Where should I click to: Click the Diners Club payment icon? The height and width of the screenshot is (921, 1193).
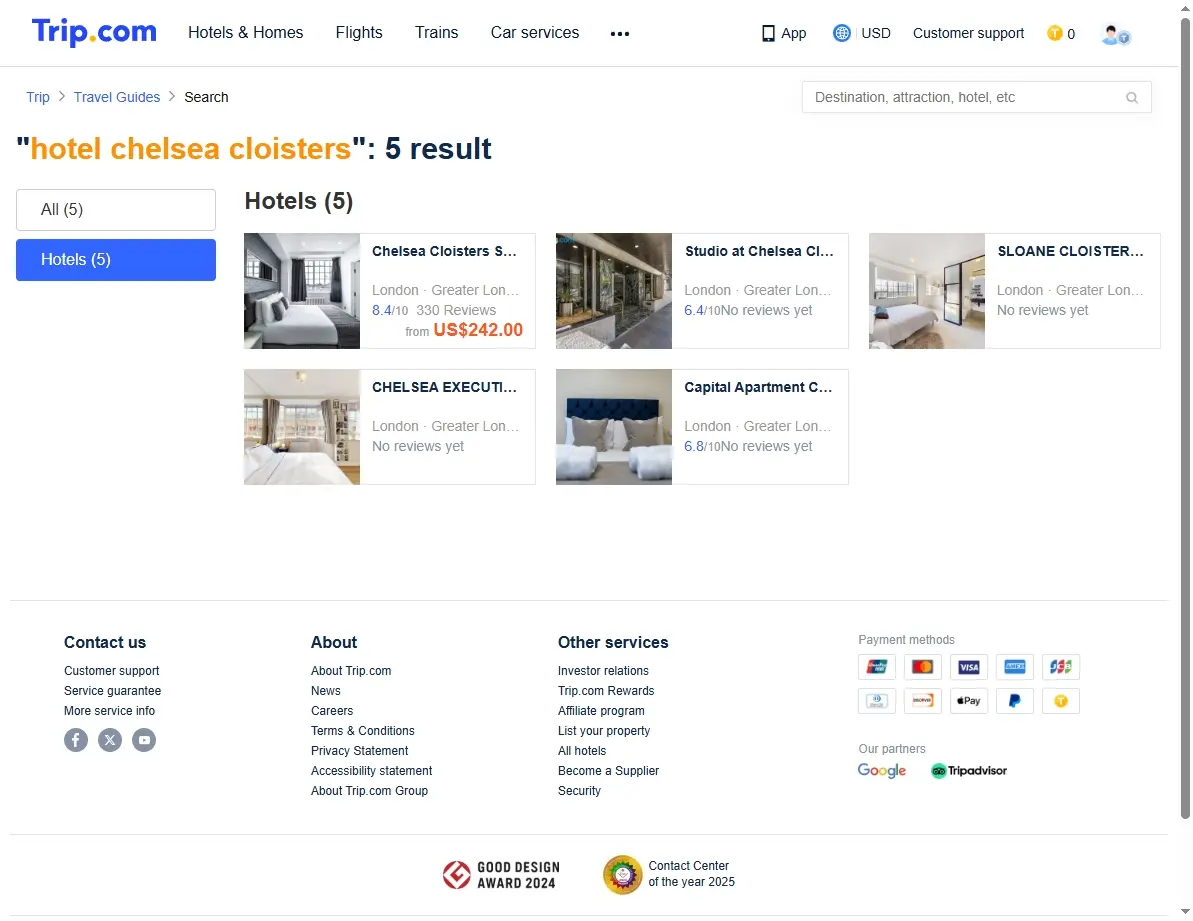[x=876, y=700]
